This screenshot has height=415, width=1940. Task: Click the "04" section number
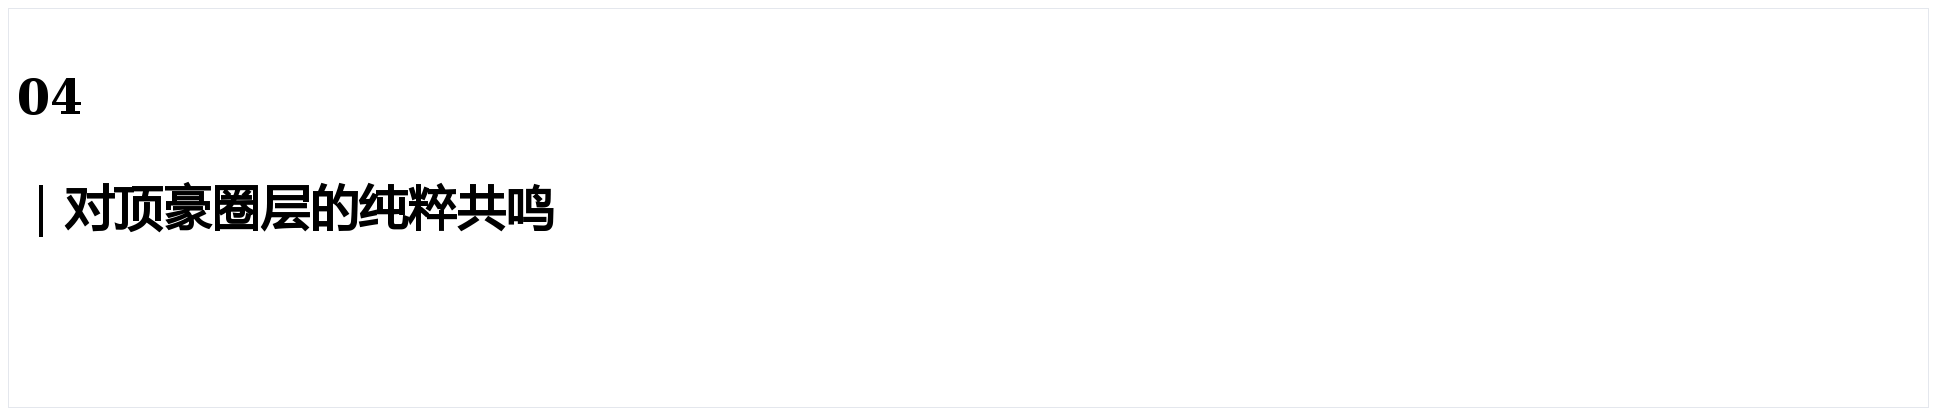pyautogui.click(x=49, y=98)
